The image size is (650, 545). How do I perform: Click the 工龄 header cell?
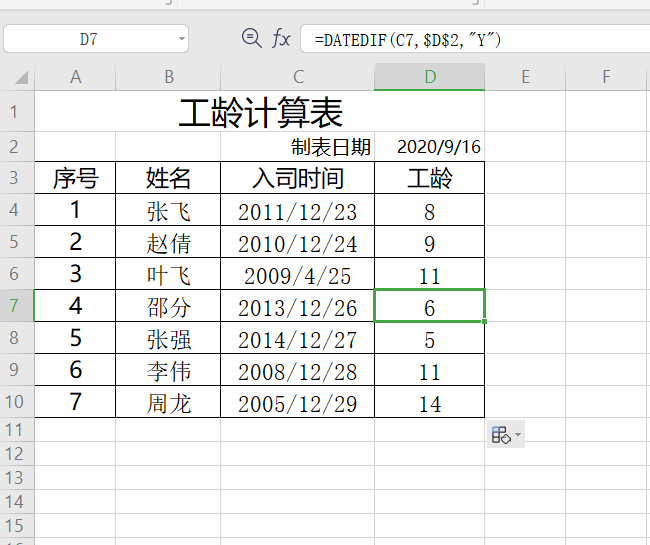[429, 178]
